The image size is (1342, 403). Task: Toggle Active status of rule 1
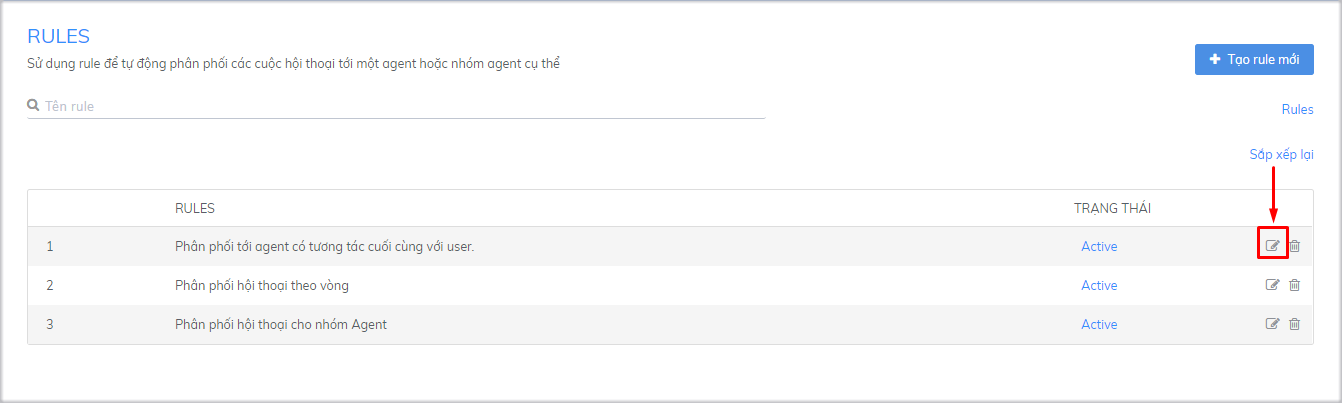pyautogui.click(x=1099, y=246)
